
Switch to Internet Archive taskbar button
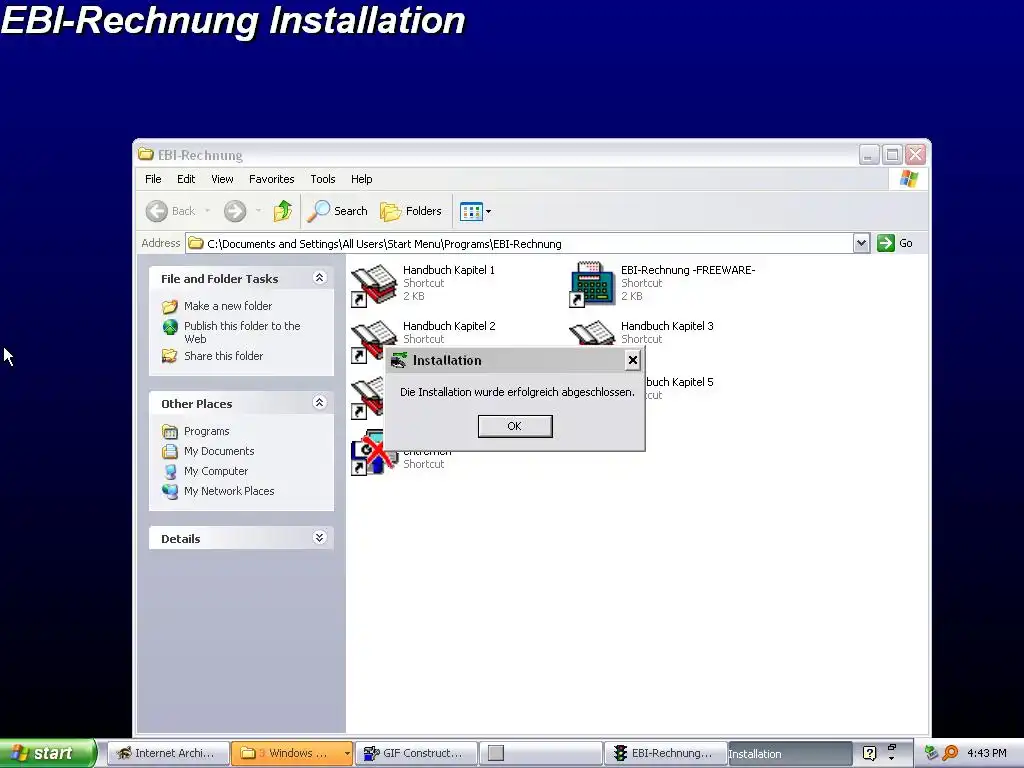168,753
